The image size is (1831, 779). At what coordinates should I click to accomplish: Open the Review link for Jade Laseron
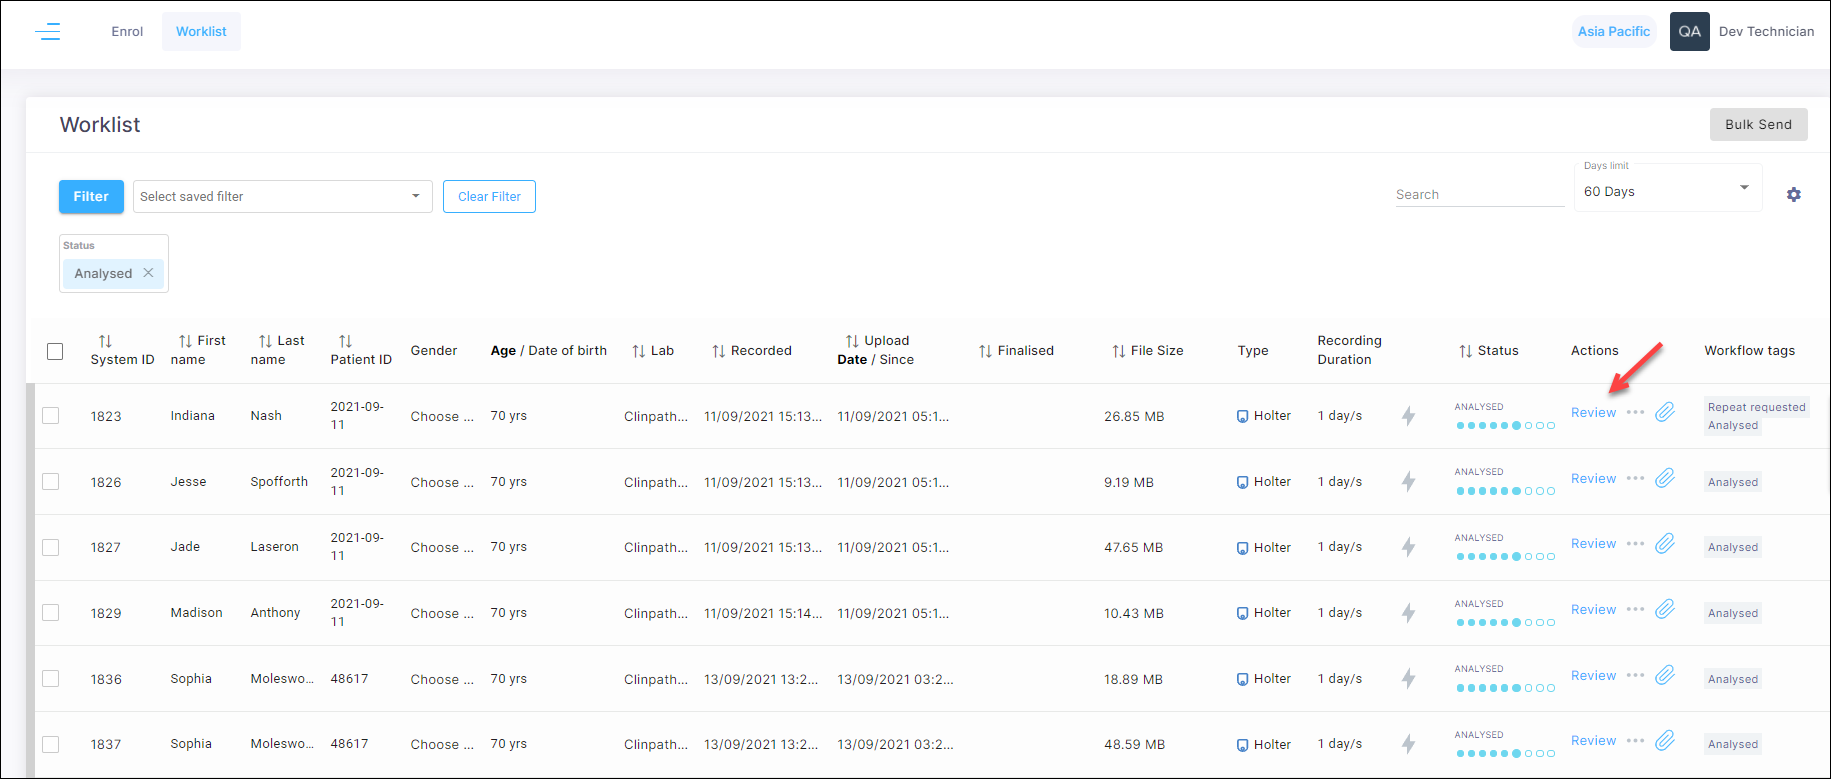1593,544
